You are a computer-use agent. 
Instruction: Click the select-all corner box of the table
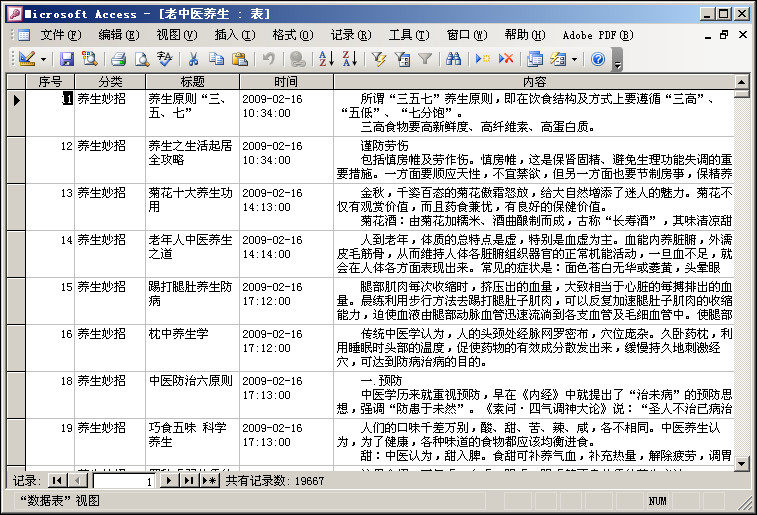tap(16, 82)
